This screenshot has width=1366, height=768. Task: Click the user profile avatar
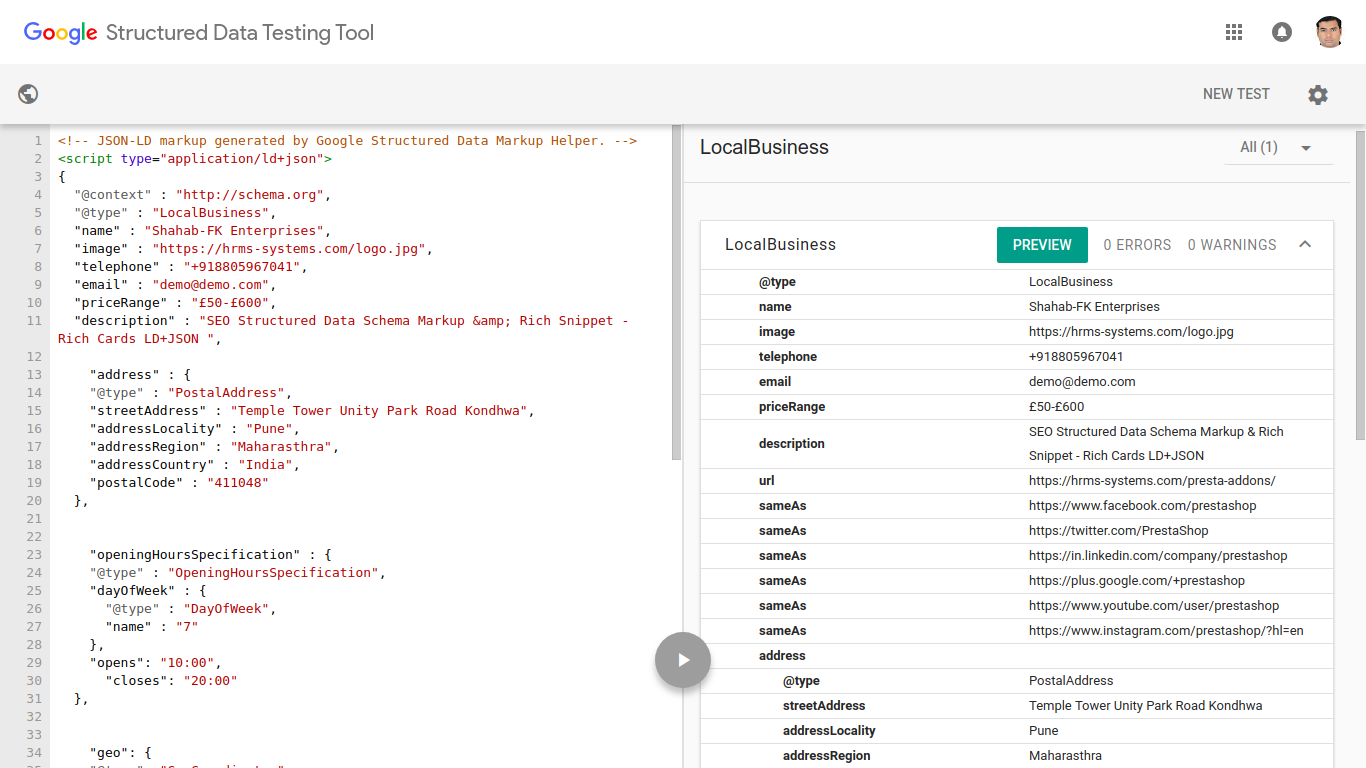click(x=1329, y=32)
